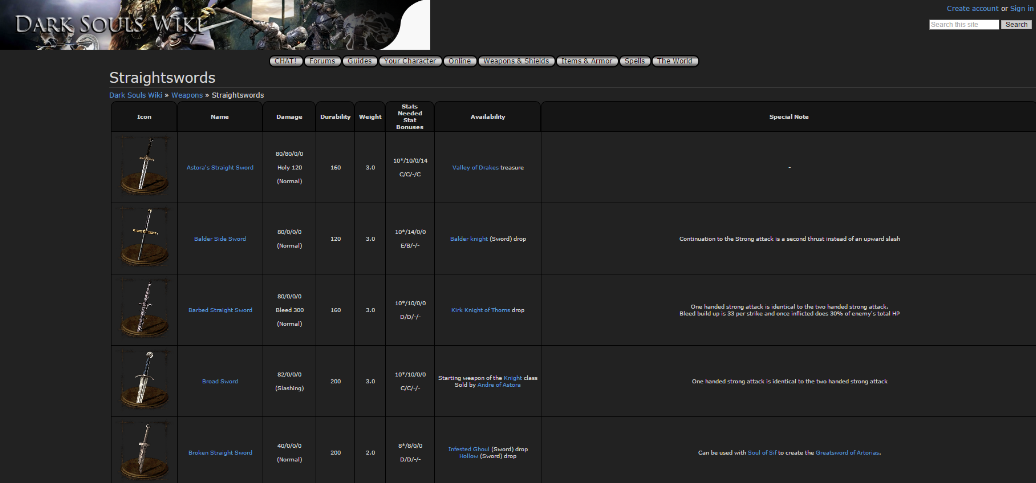The width and height of the screenshot is (1036, 483).
Task: Open the Items & Armor menu
Action: click(587, 61)
